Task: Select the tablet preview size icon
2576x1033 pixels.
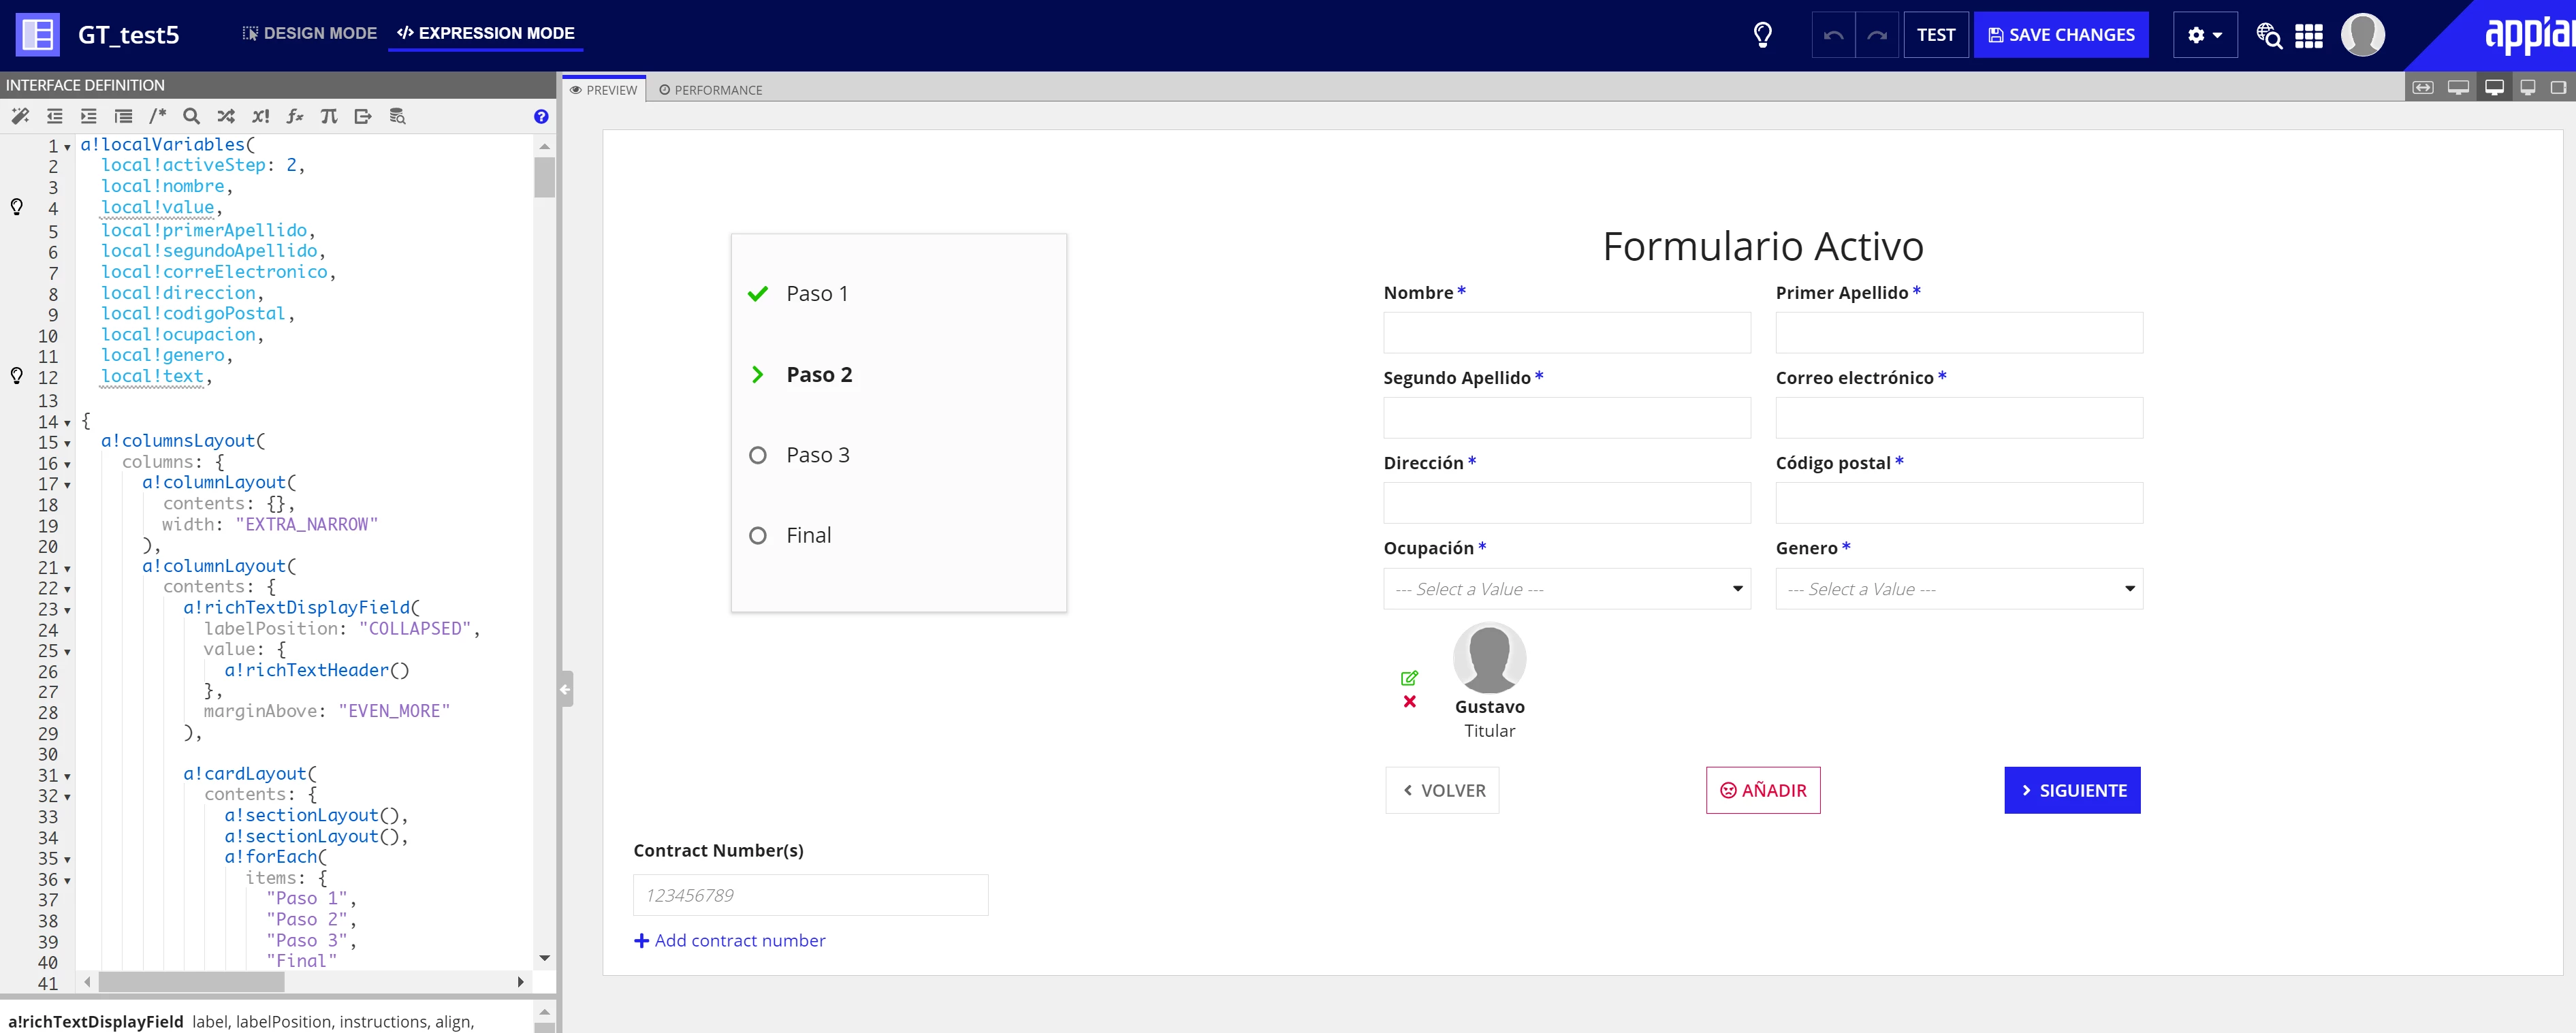Action: pyautogui.click(x=2559, y=88)
